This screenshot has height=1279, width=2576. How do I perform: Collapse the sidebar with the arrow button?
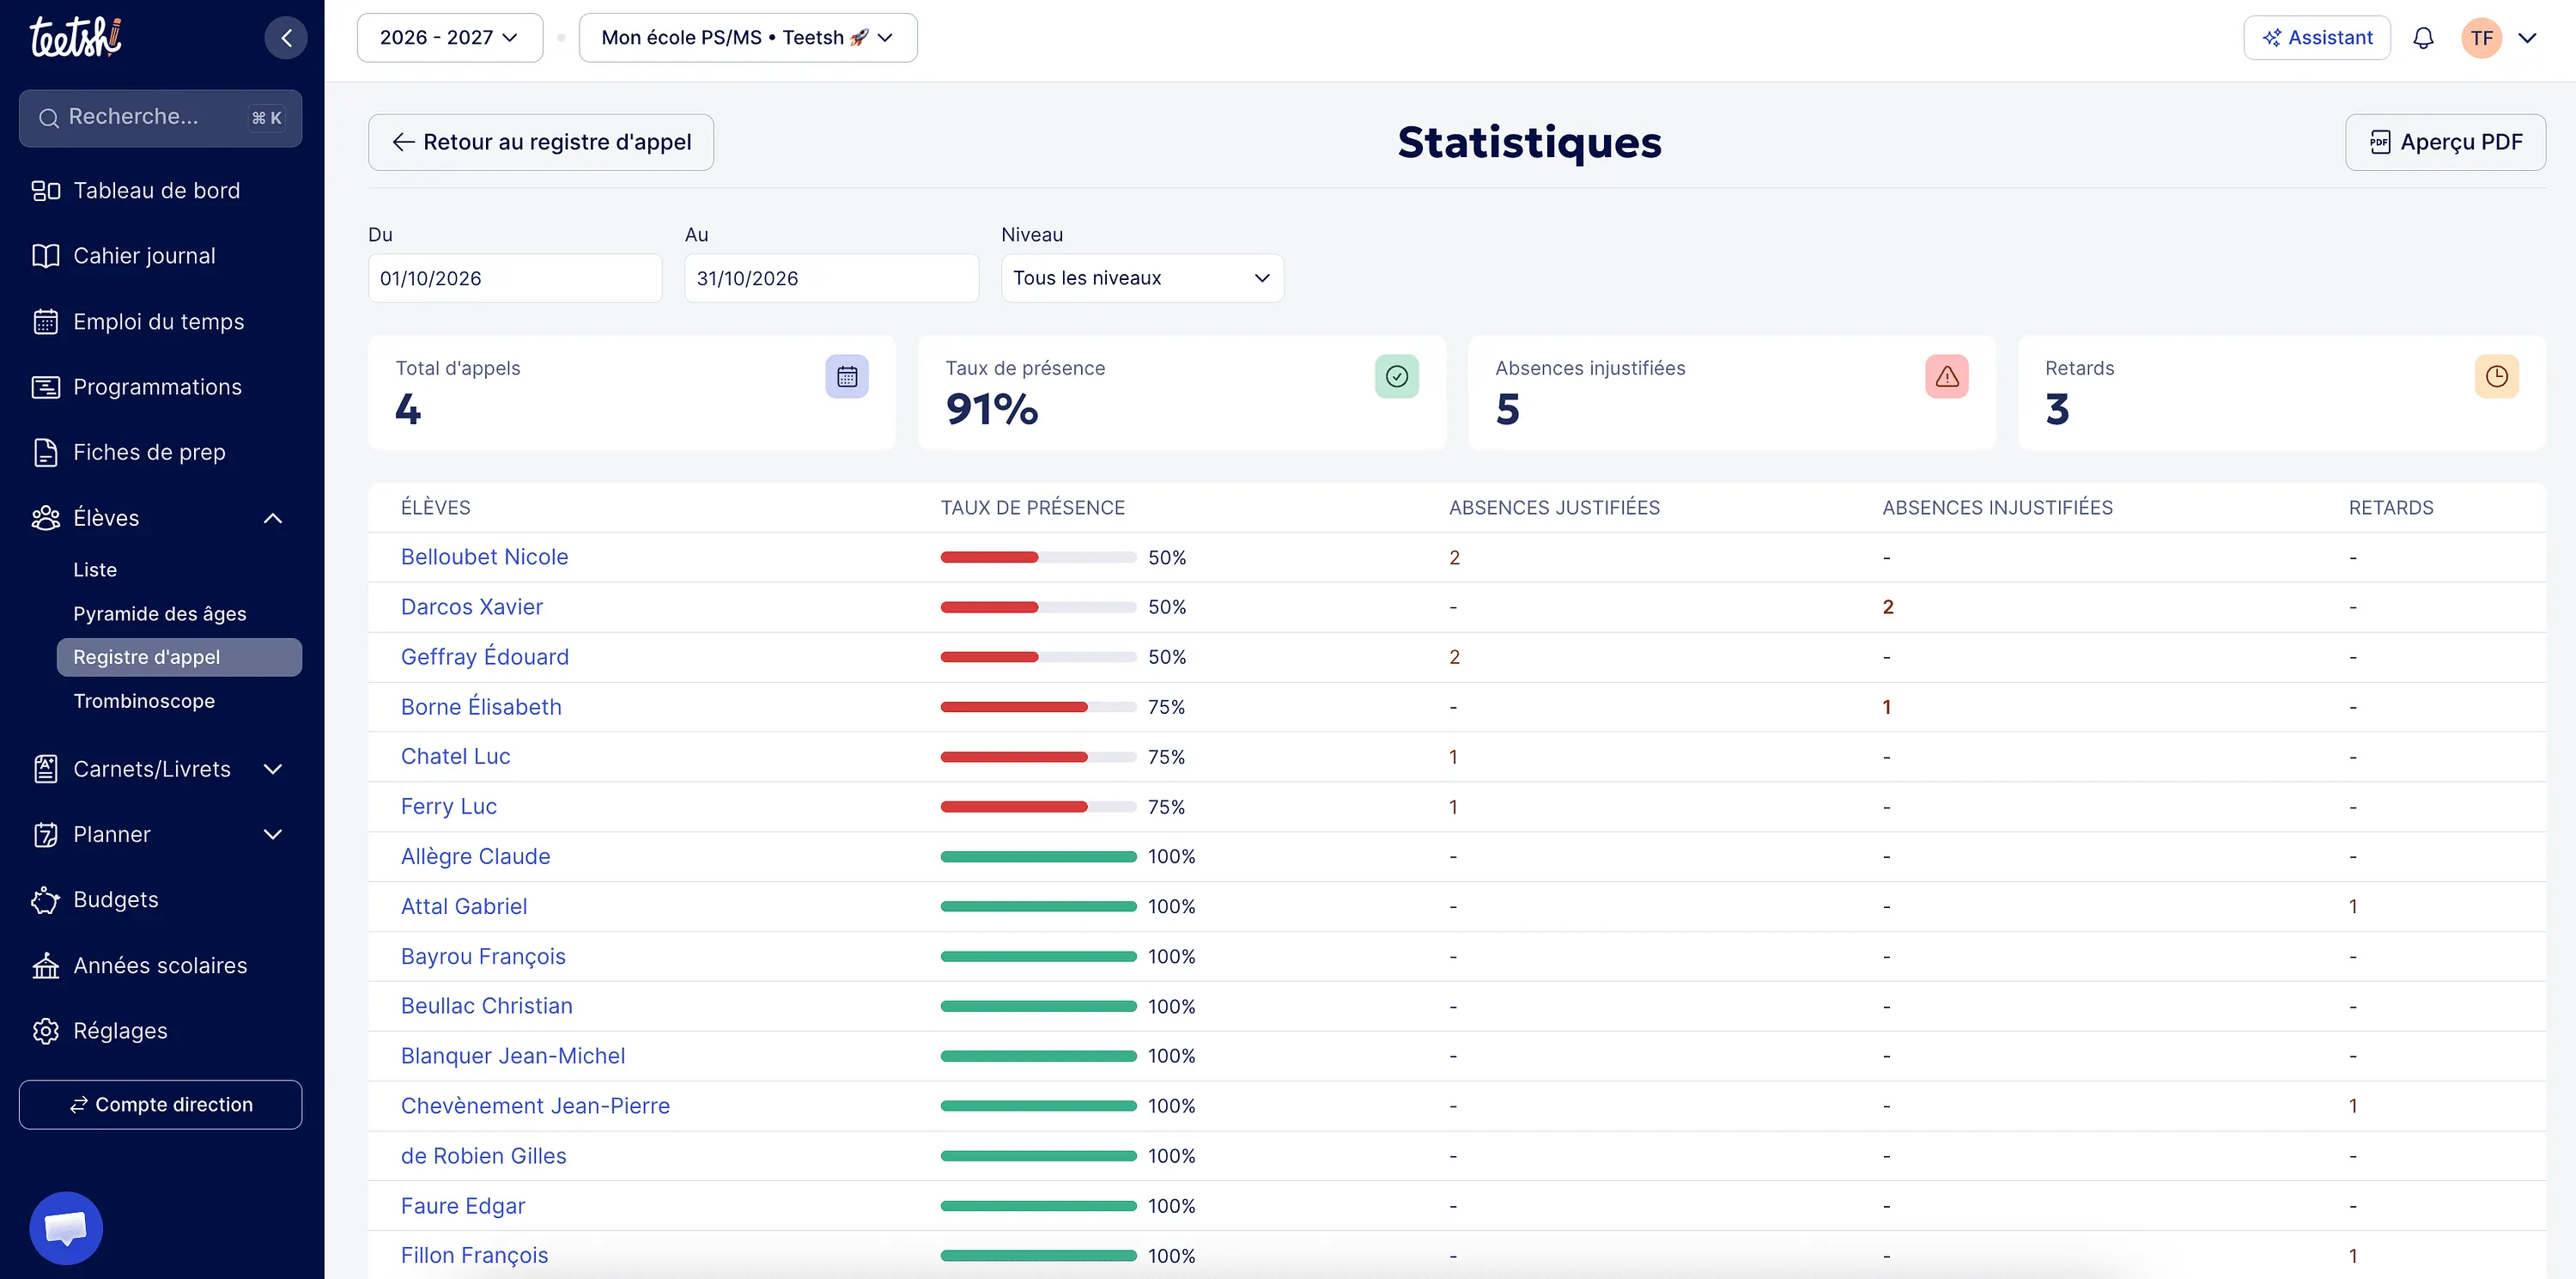(286, 38)
